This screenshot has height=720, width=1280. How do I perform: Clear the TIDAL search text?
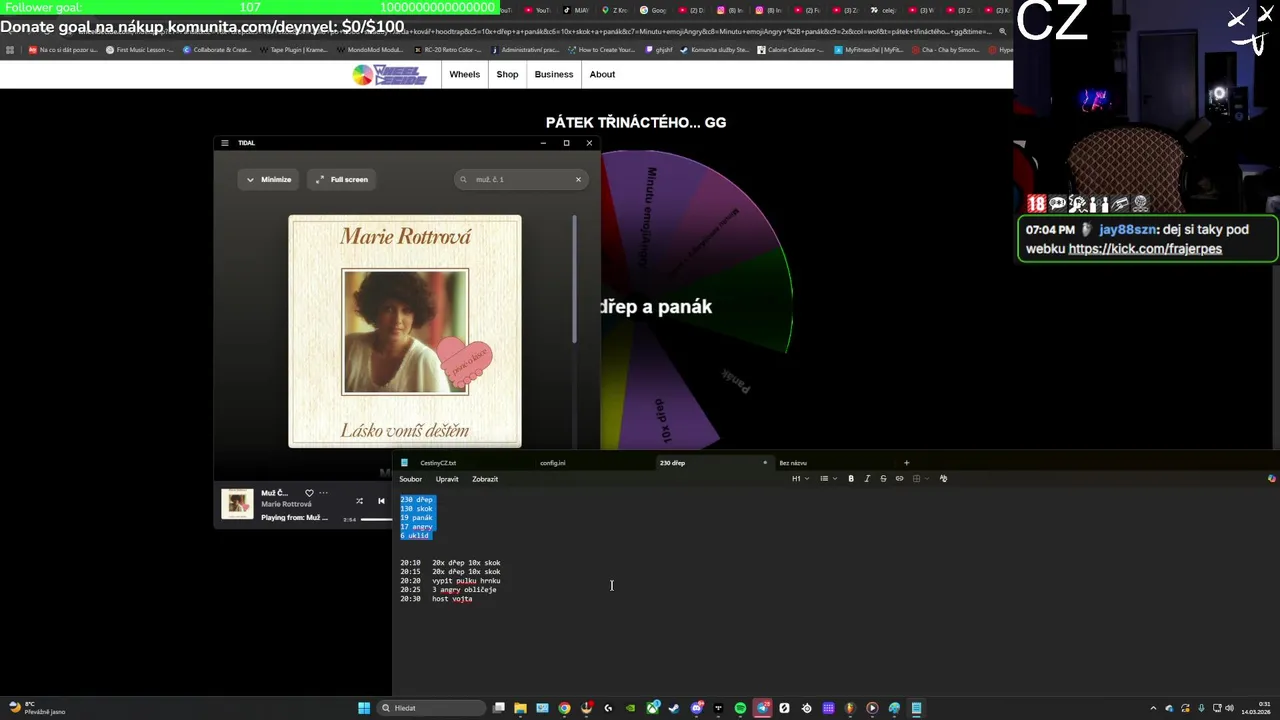click(578, 179)
